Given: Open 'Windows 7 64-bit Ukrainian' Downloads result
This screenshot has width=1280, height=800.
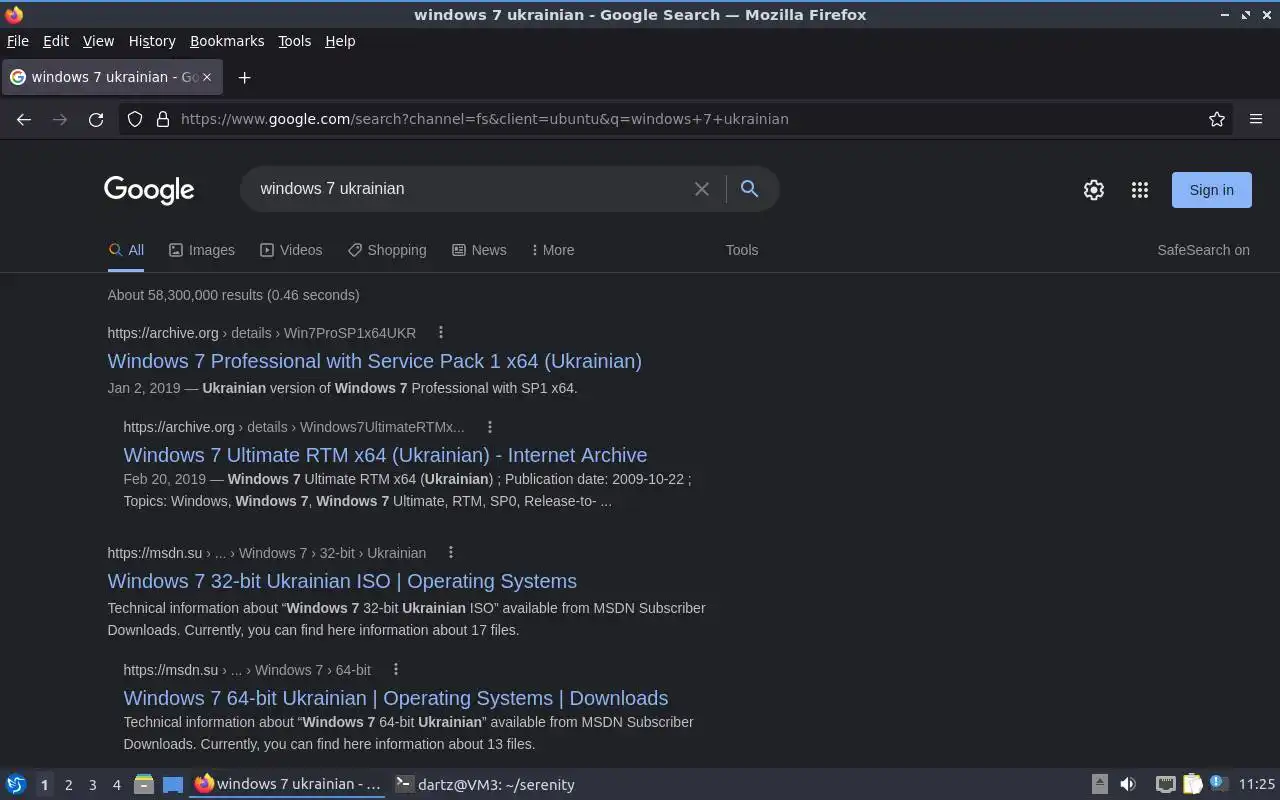Looking at the screenshot, I should 396,698.
